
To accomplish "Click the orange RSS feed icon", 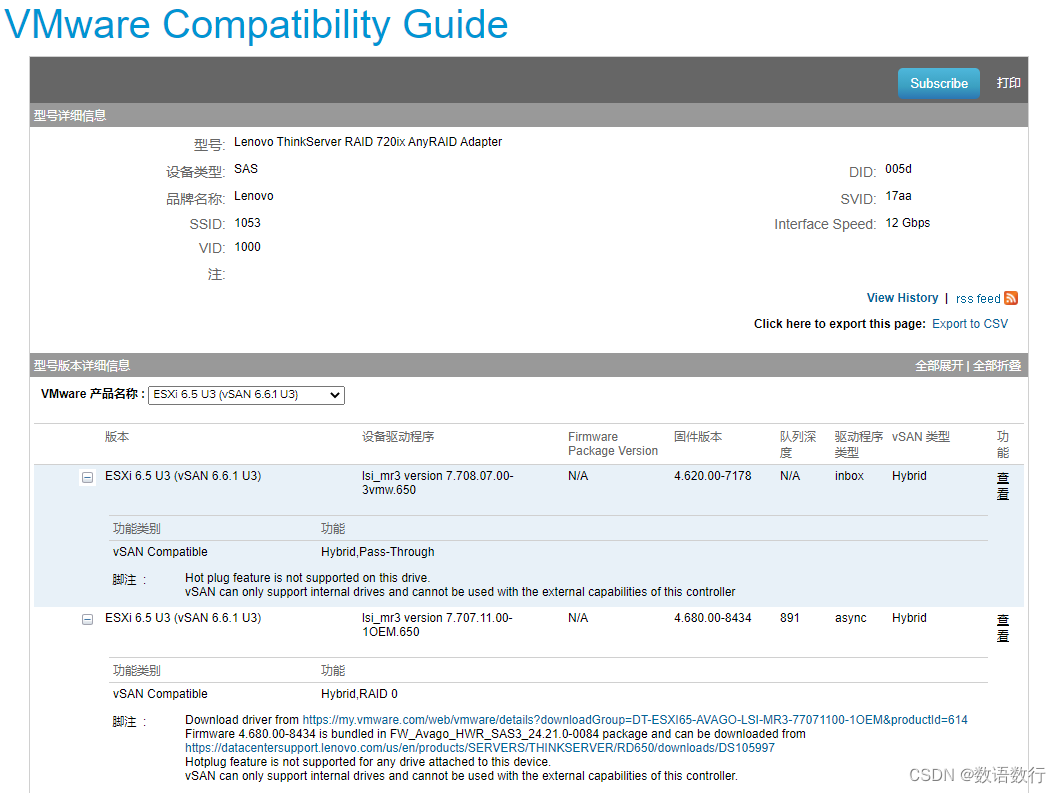I will (1010, 298).
